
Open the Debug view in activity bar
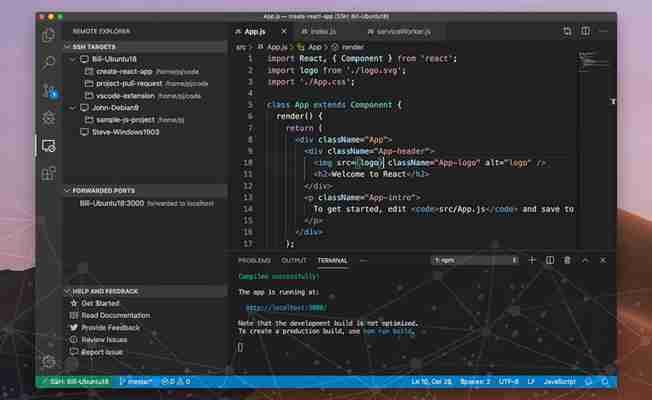pyautogui.click(x=48, y=119)
